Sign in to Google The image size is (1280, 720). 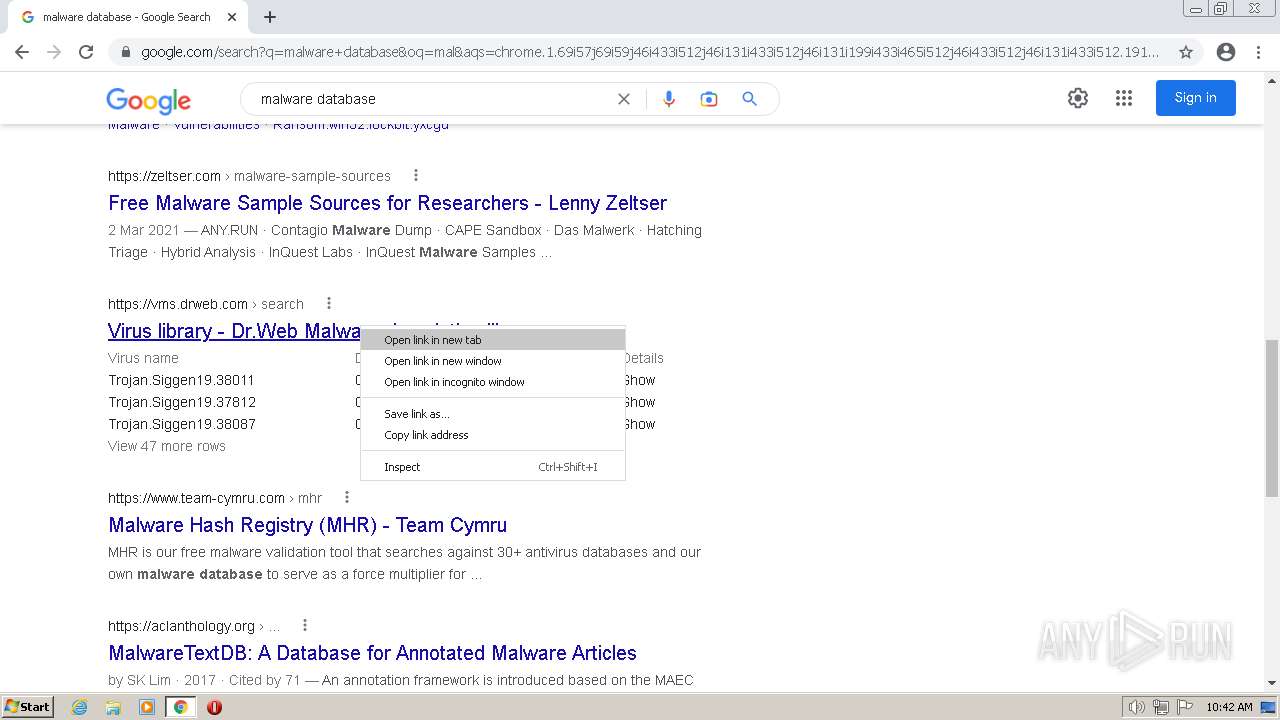1196,98
